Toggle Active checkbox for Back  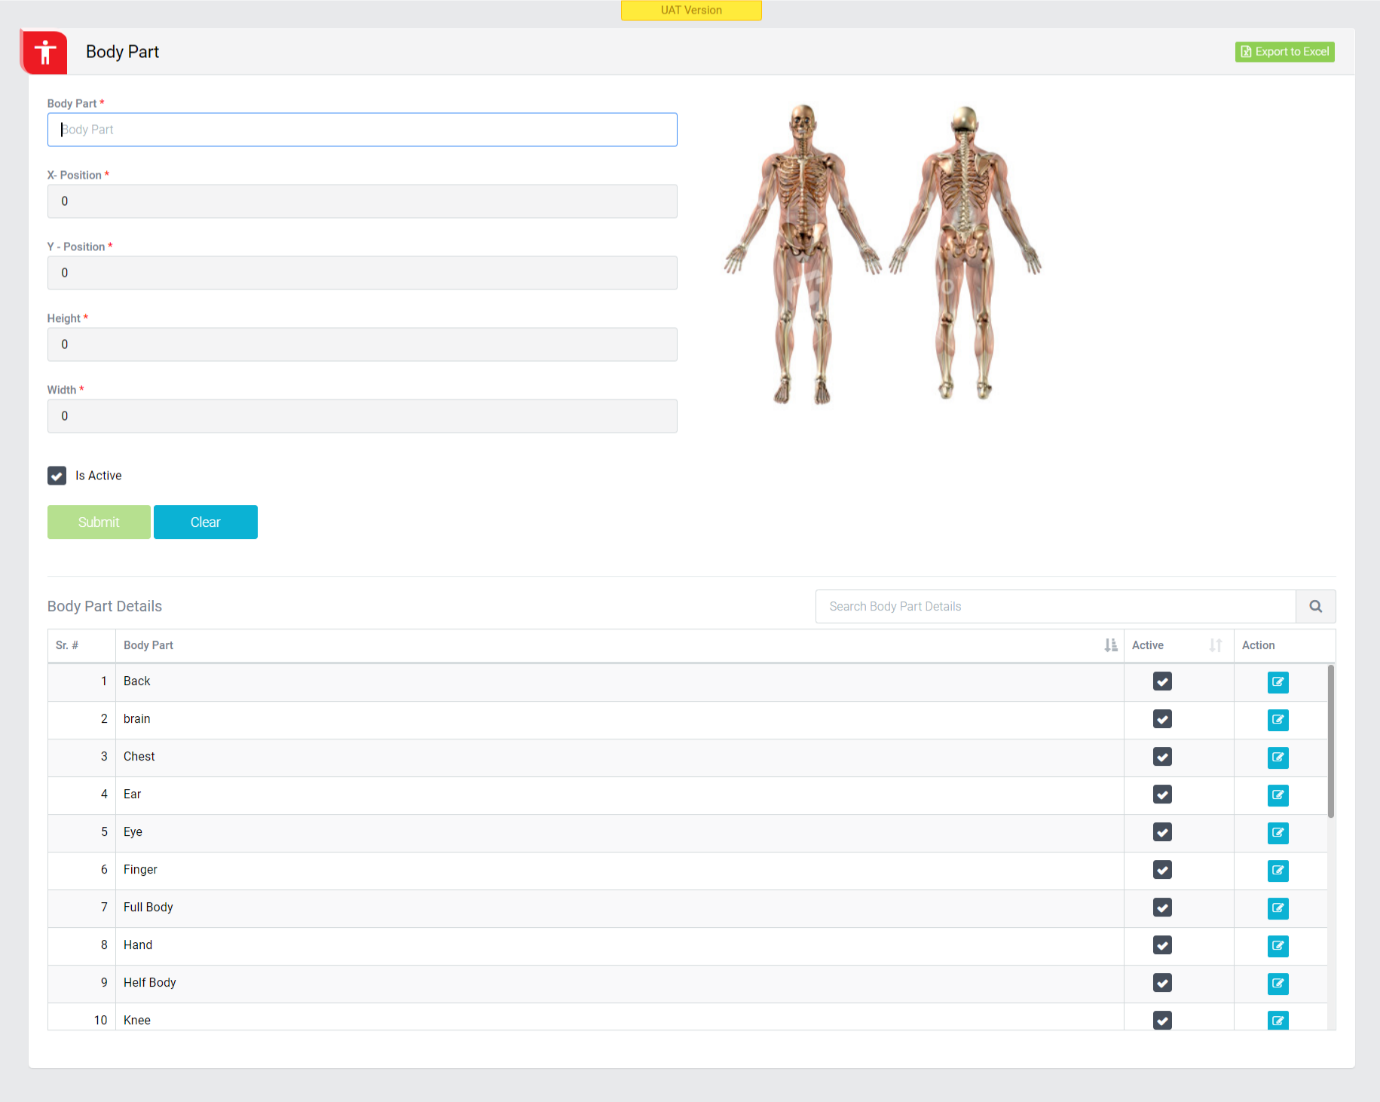coord(1162,681)
